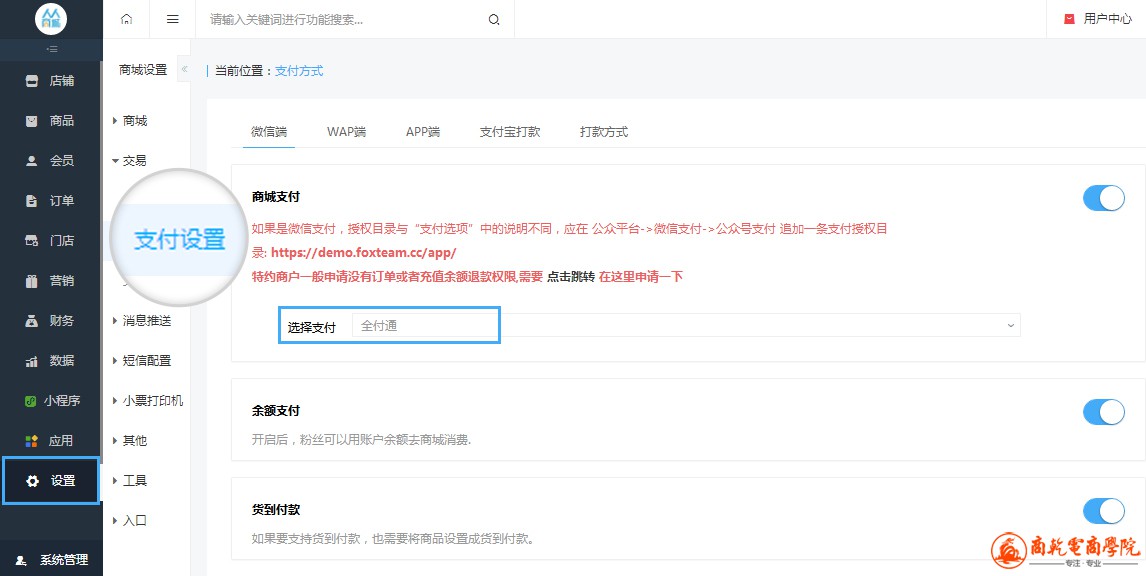The height and width of the screenshot is (576, 1146).
Task: Toggle 商城支付 switch off
Action: click(1103, 198)
